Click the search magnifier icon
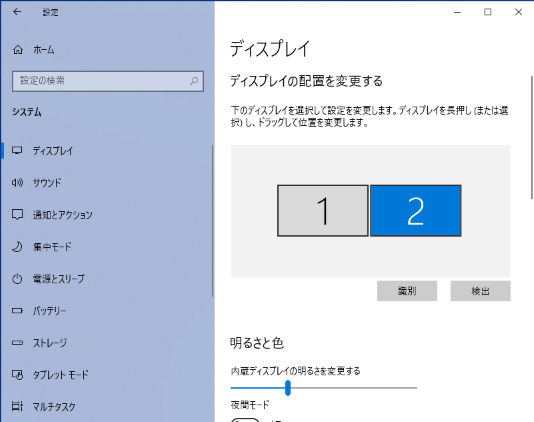Screen dimensions: 534x422 (194, 81)
